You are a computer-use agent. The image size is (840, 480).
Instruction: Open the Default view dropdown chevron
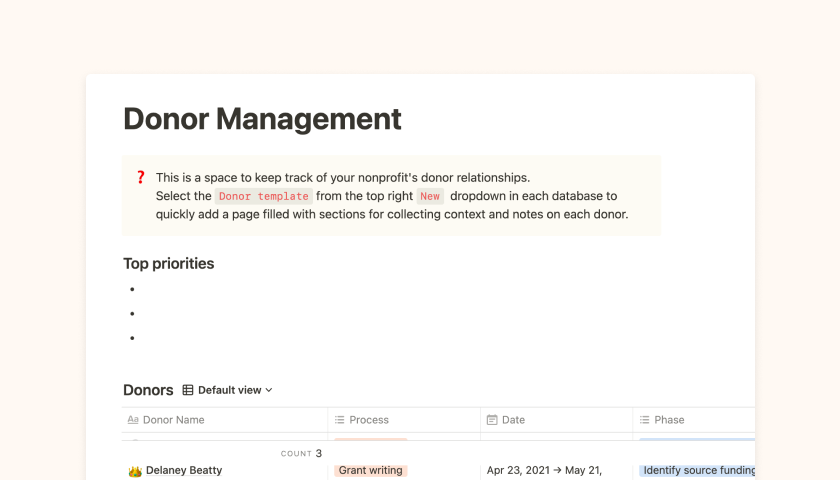click(269, 390)
